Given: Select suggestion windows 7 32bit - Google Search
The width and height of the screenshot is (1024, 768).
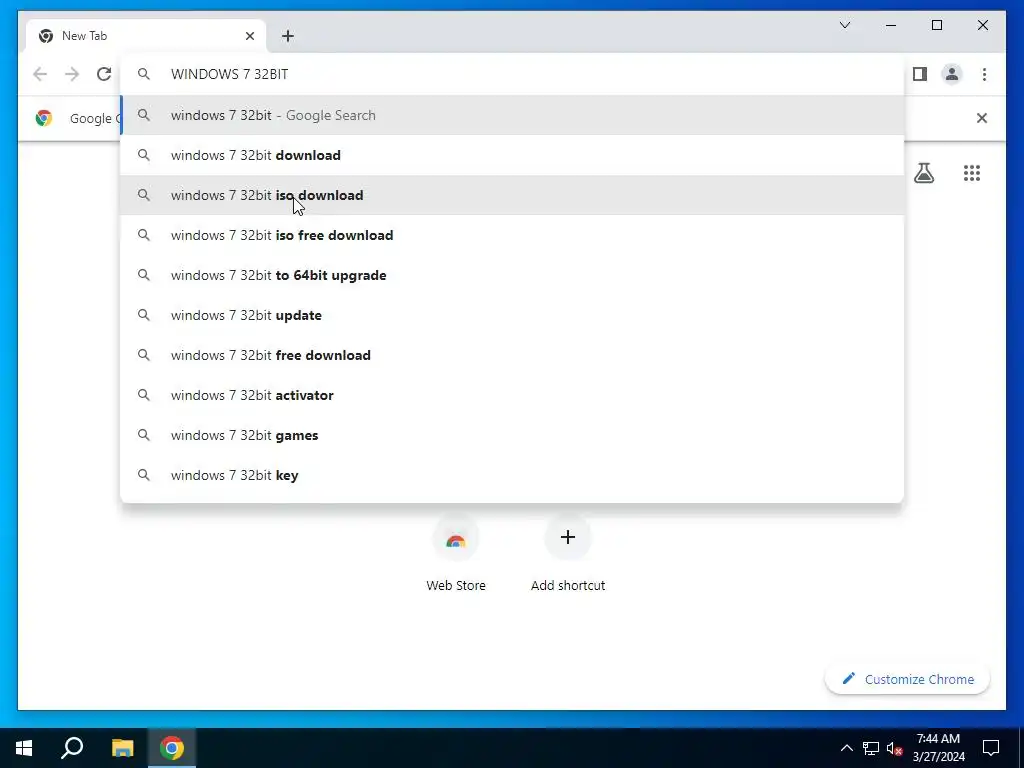Looking at the screenshot, I should (x=512, y=116).
